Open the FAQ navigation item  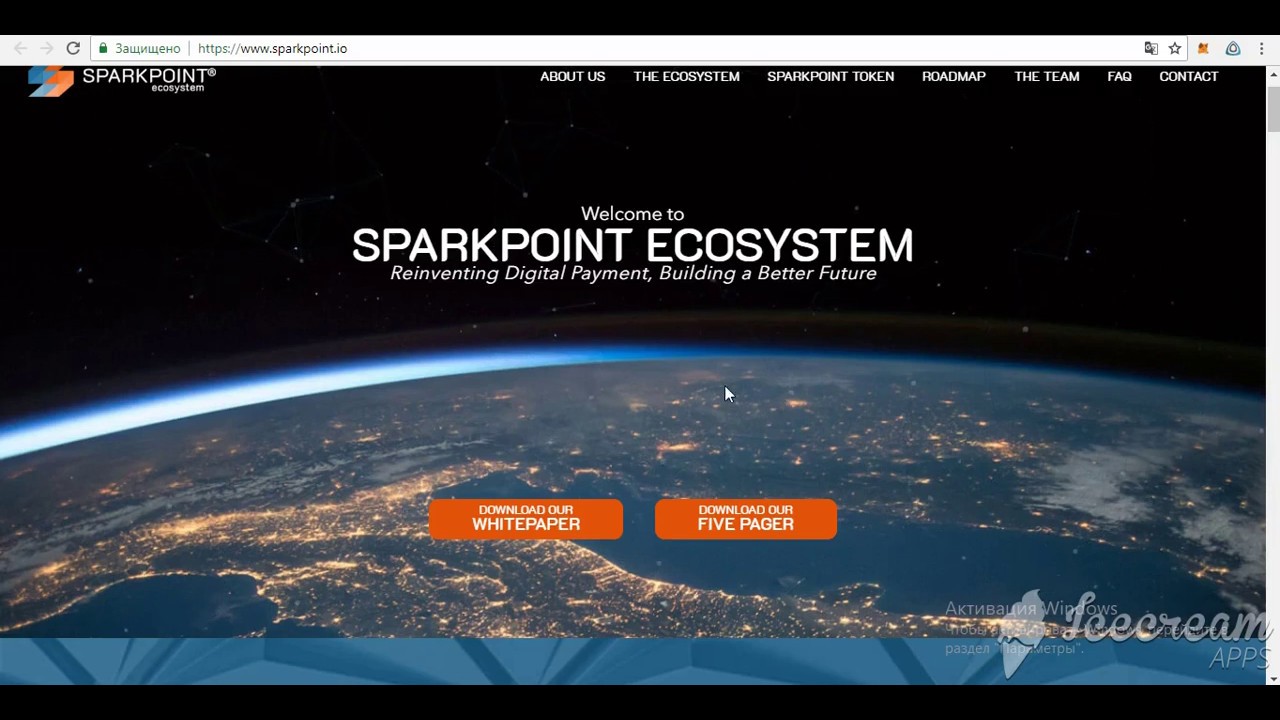(1119, 76)
